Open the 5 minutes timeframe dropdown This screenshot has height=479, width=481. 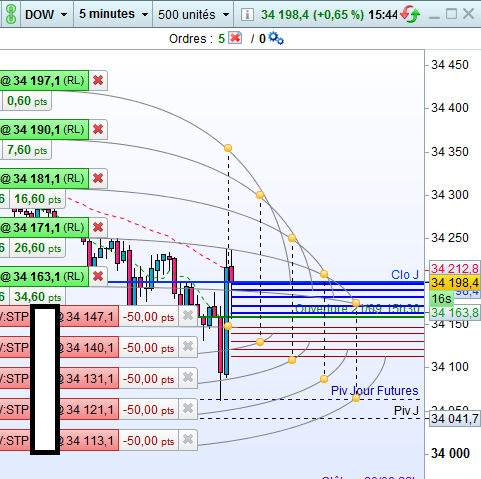pyautogui.click(x=113, y=14)
